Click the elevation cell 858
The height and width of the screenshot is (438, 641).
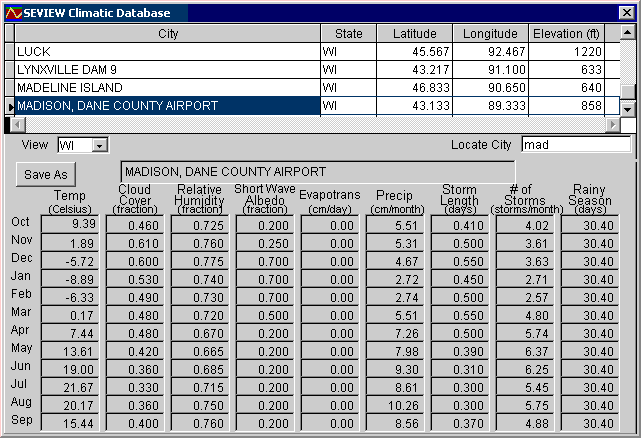[x=566, y=106]
